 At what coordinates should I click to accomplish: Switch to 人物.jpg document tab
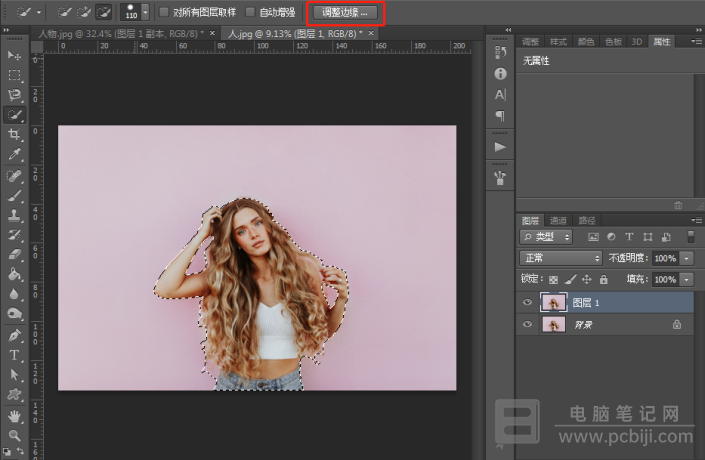point(121,33)
